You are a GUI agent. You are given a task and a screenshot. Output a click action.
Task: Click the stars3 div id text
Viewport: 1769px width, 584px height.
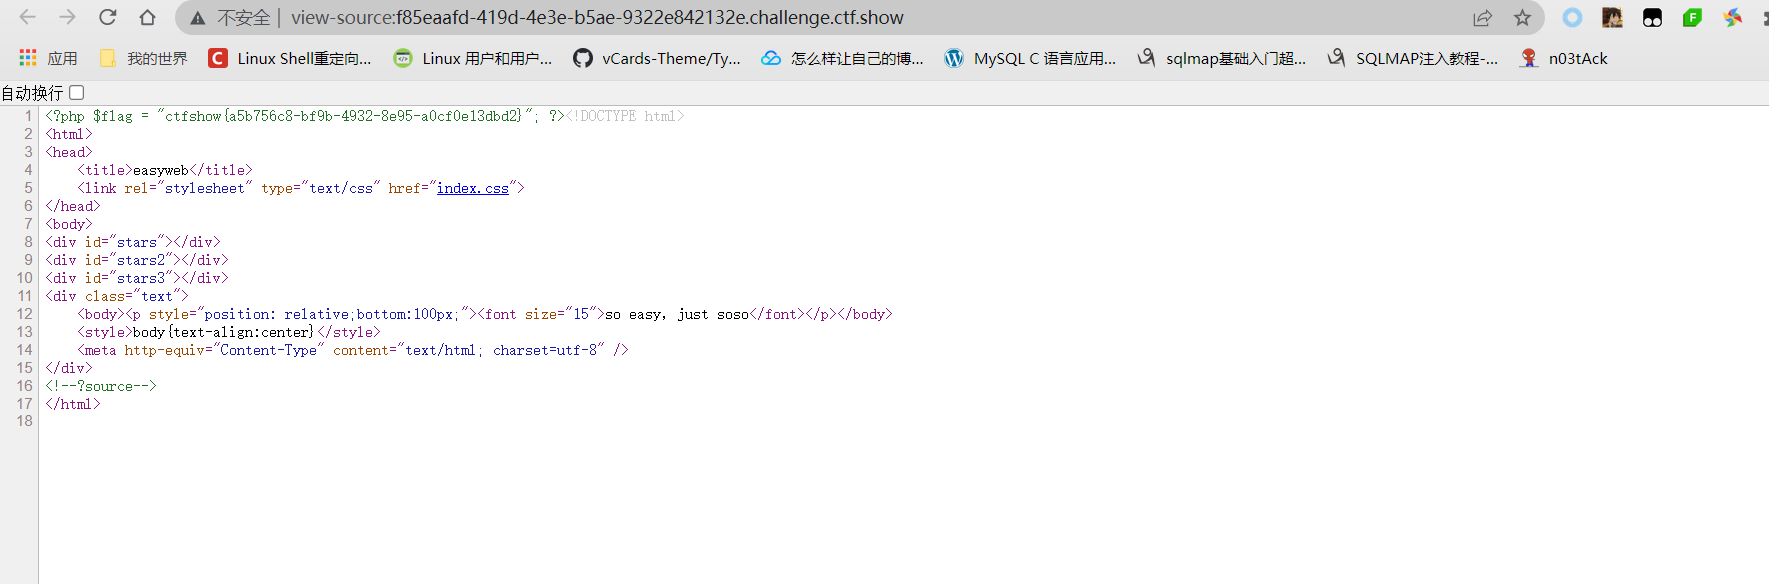pos(141,278)
